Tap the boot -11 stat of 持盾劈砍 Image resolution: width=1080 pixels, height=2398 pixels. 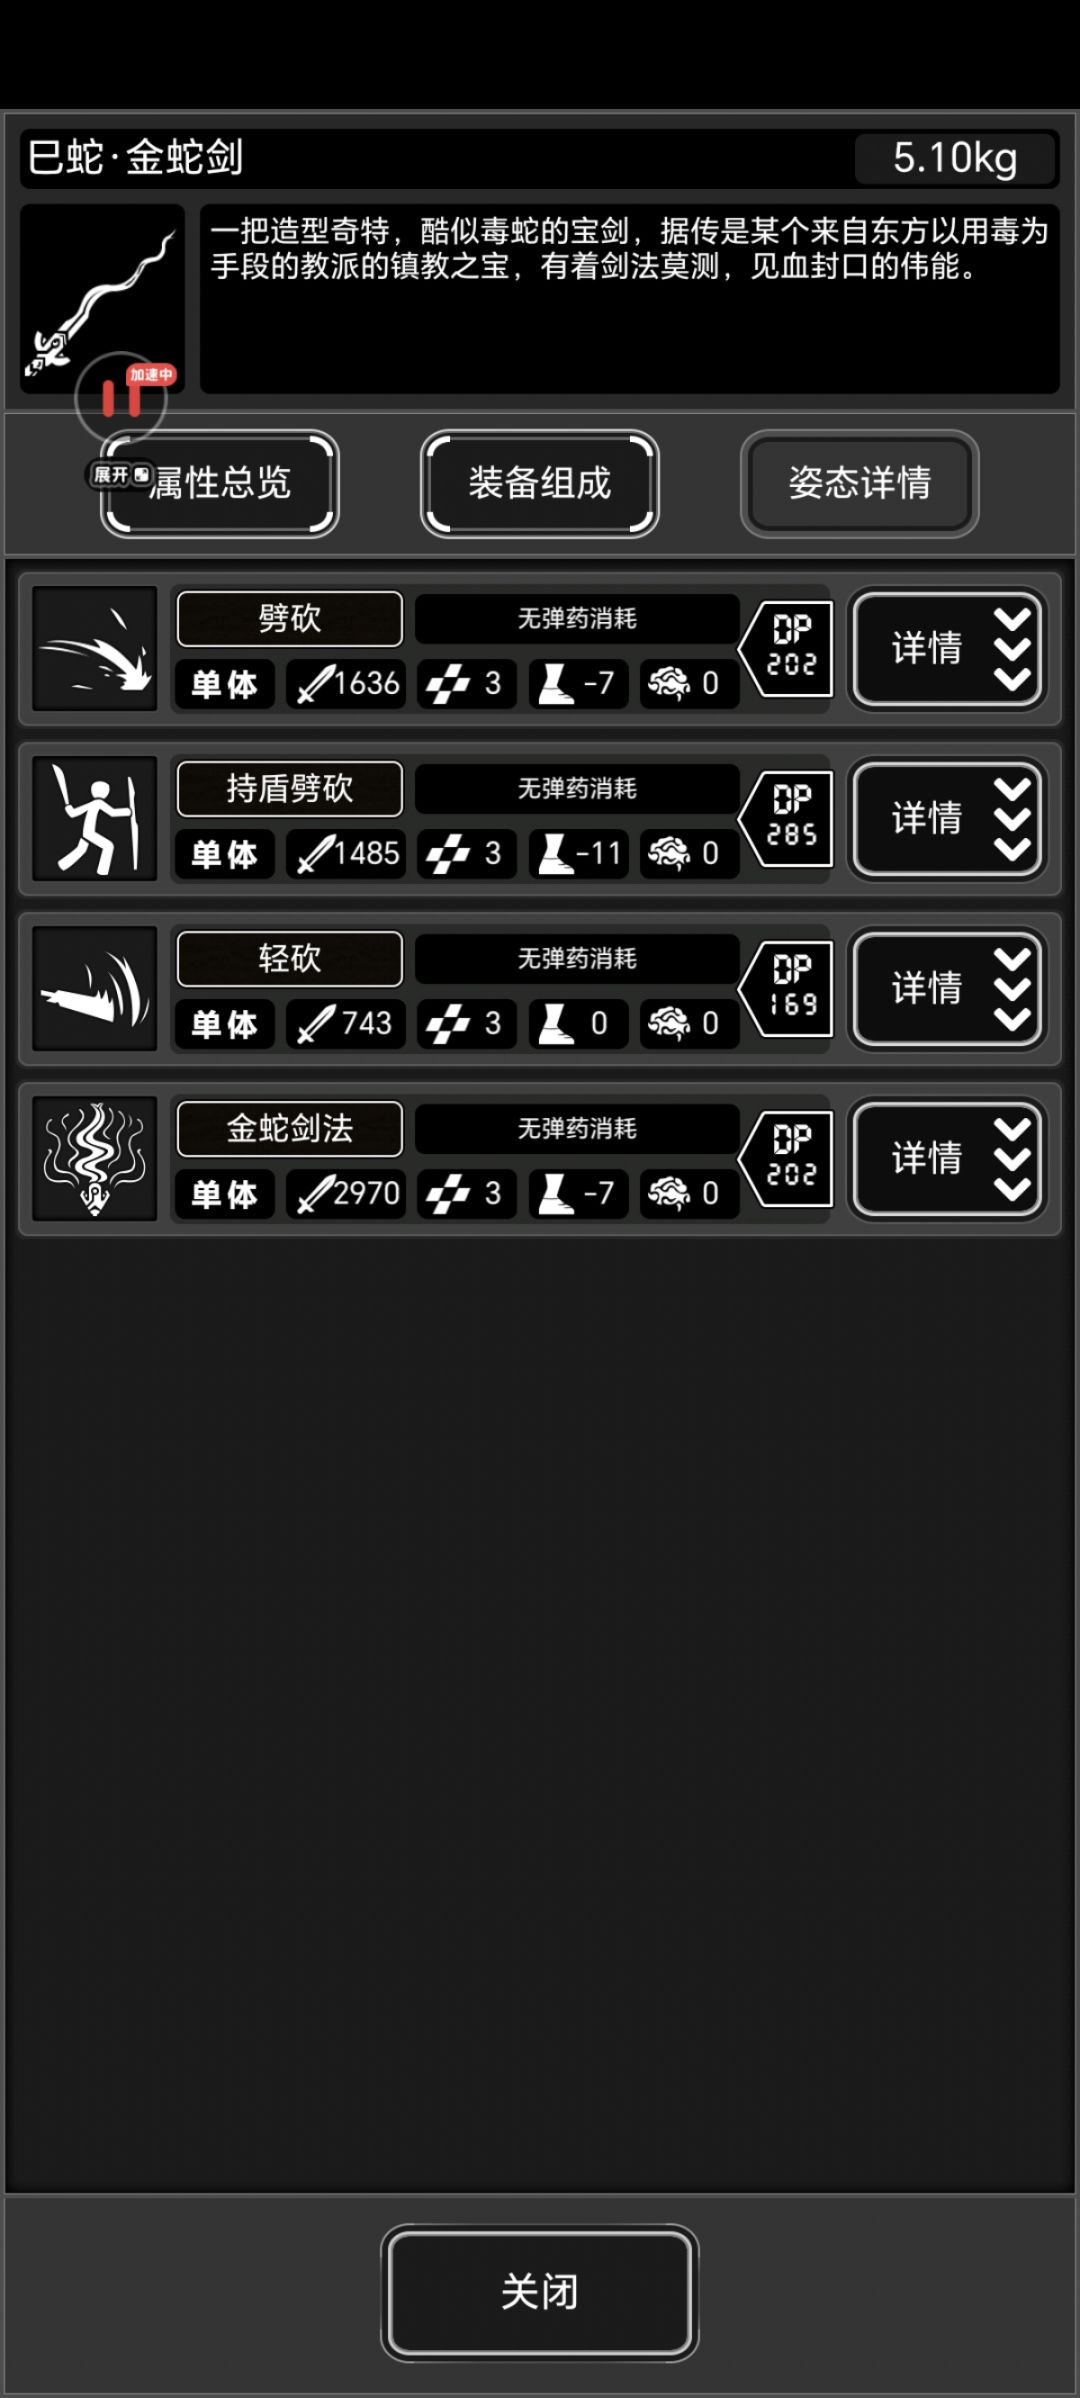click(x=579, y=853)
